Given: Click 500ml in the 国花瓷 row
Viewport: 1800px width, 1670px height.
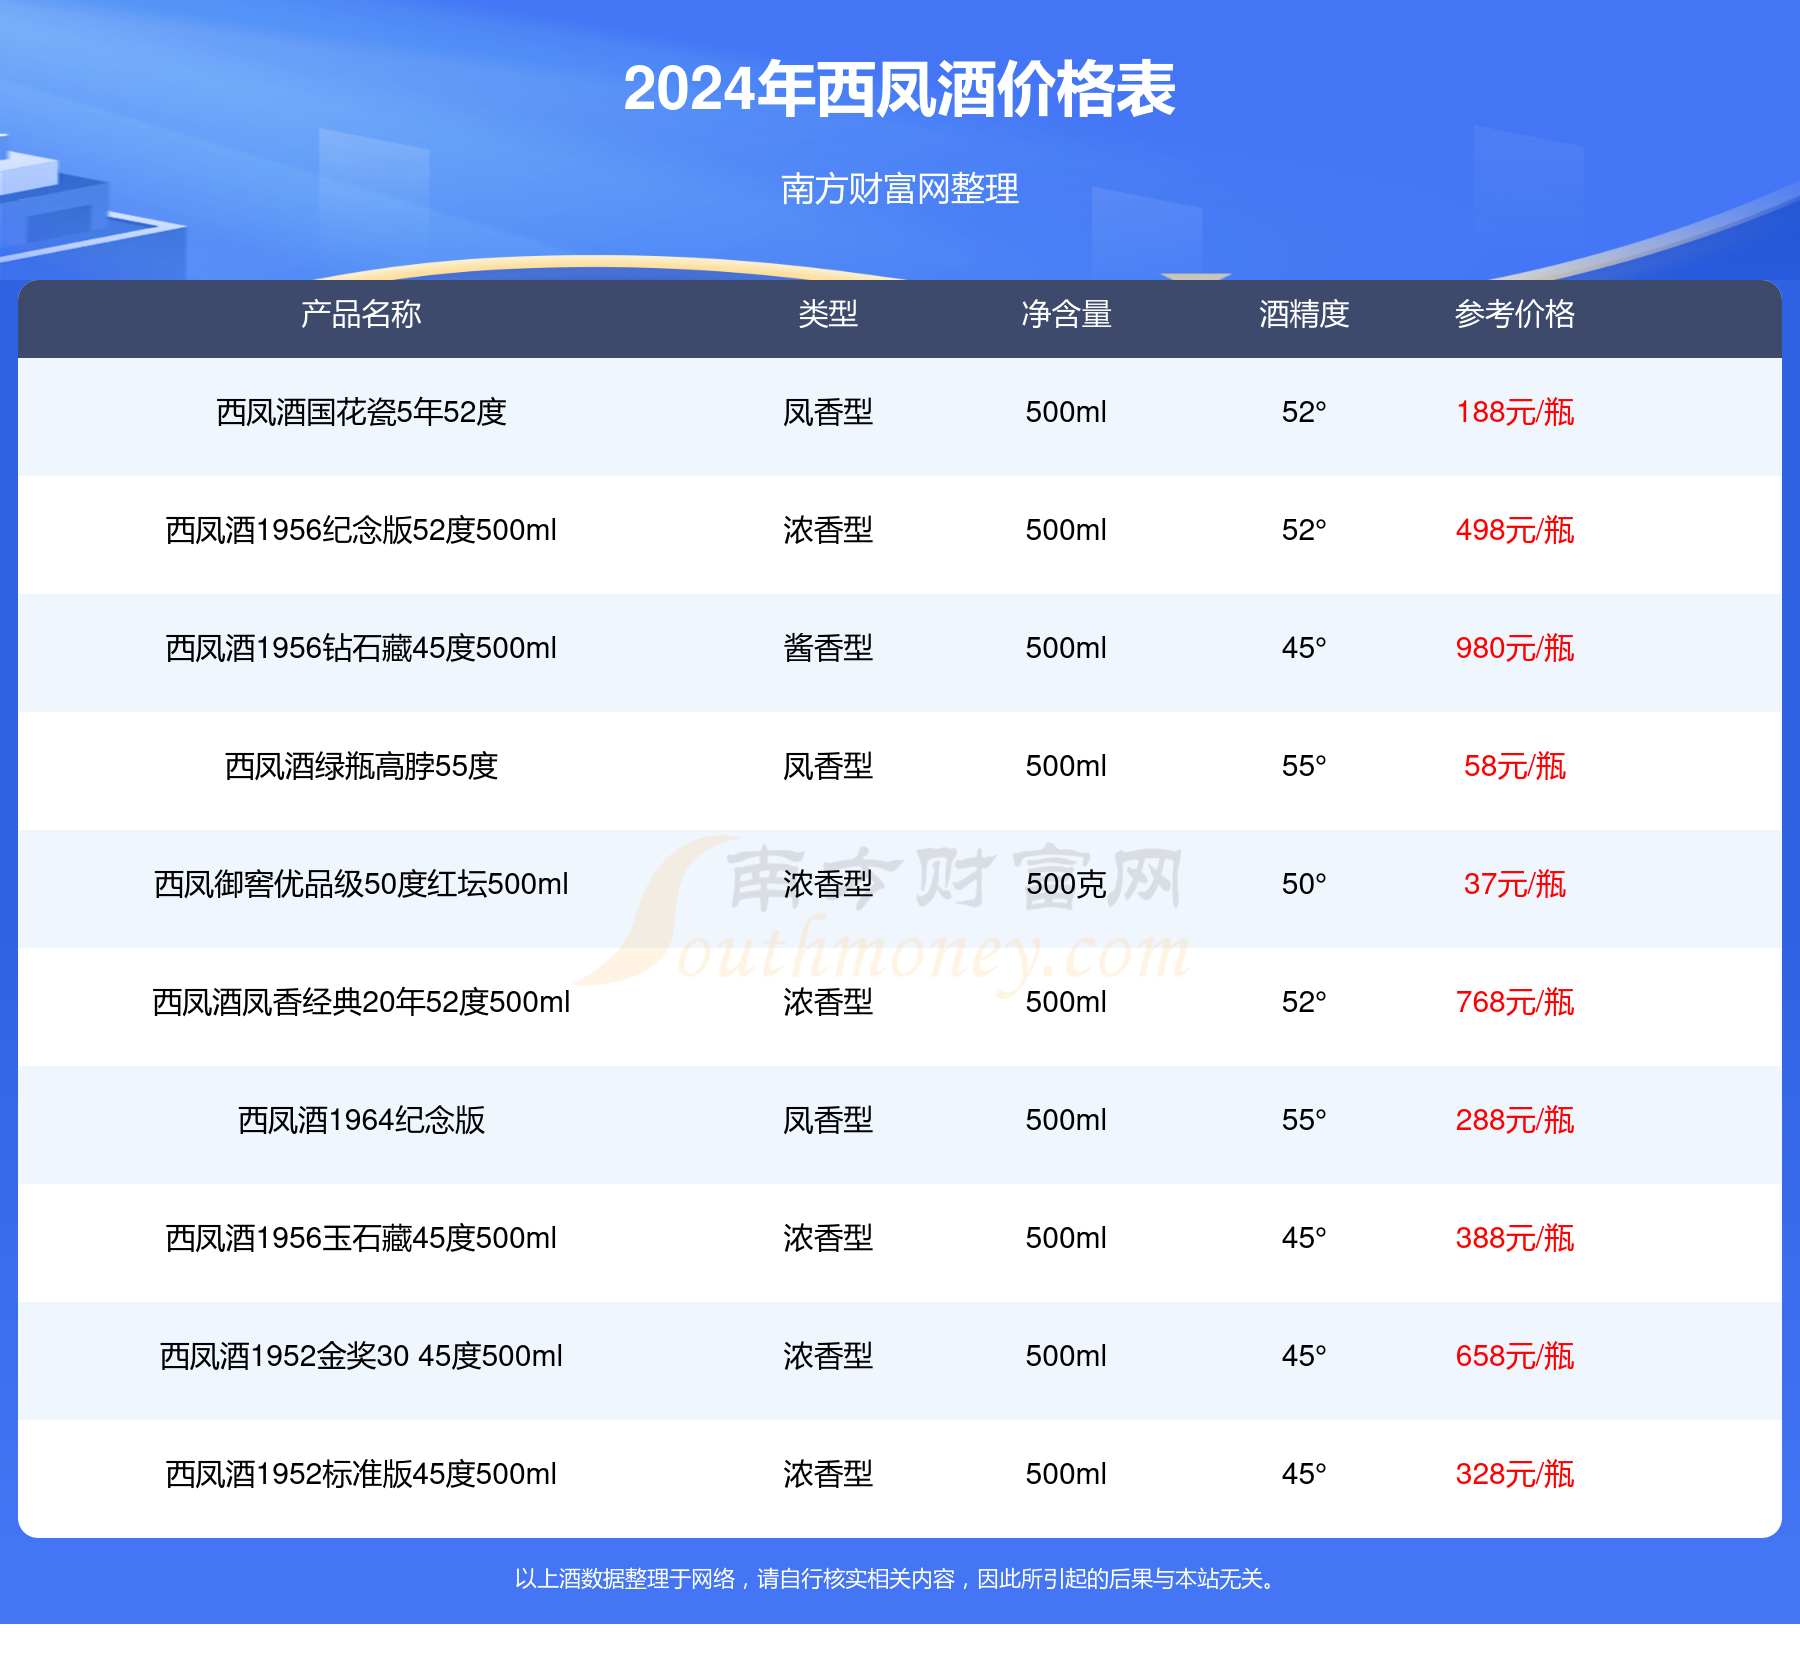Looking at the screenshot, I should tap(1066, 412).
